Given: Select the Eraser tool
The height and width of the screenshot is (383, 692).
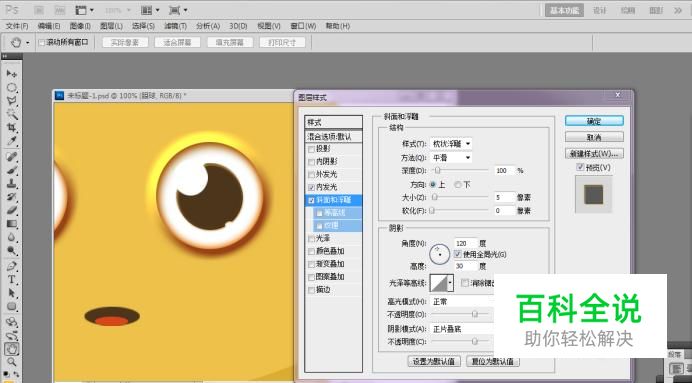Looking at the screenshot, I should pos(11,210).
